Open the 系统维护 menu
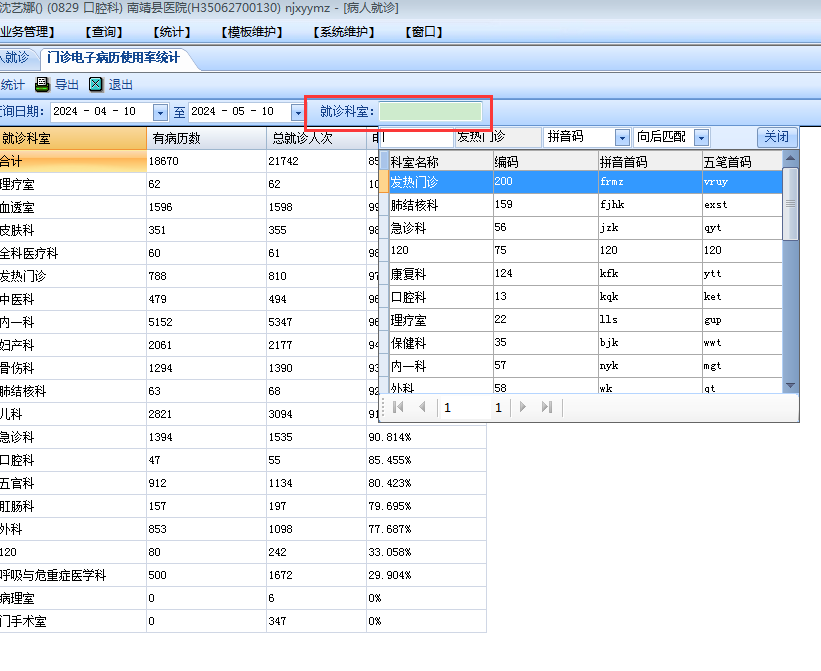 [x=344, y=32]
